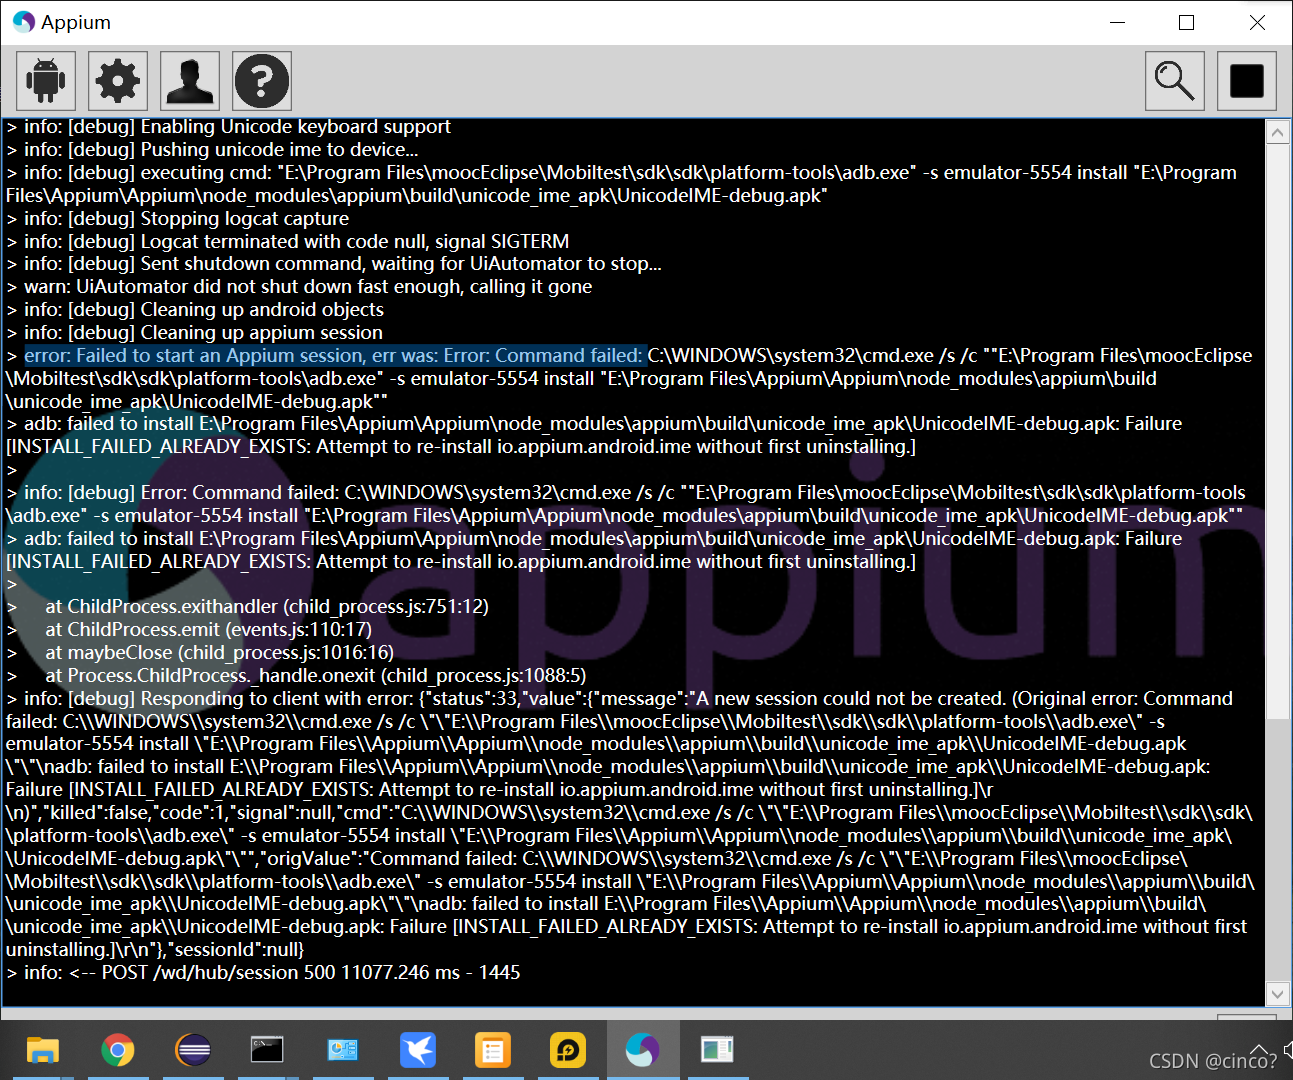
Task: Click the 'warn: UiAutomator did not shut down' line
Action: point(299,287)
